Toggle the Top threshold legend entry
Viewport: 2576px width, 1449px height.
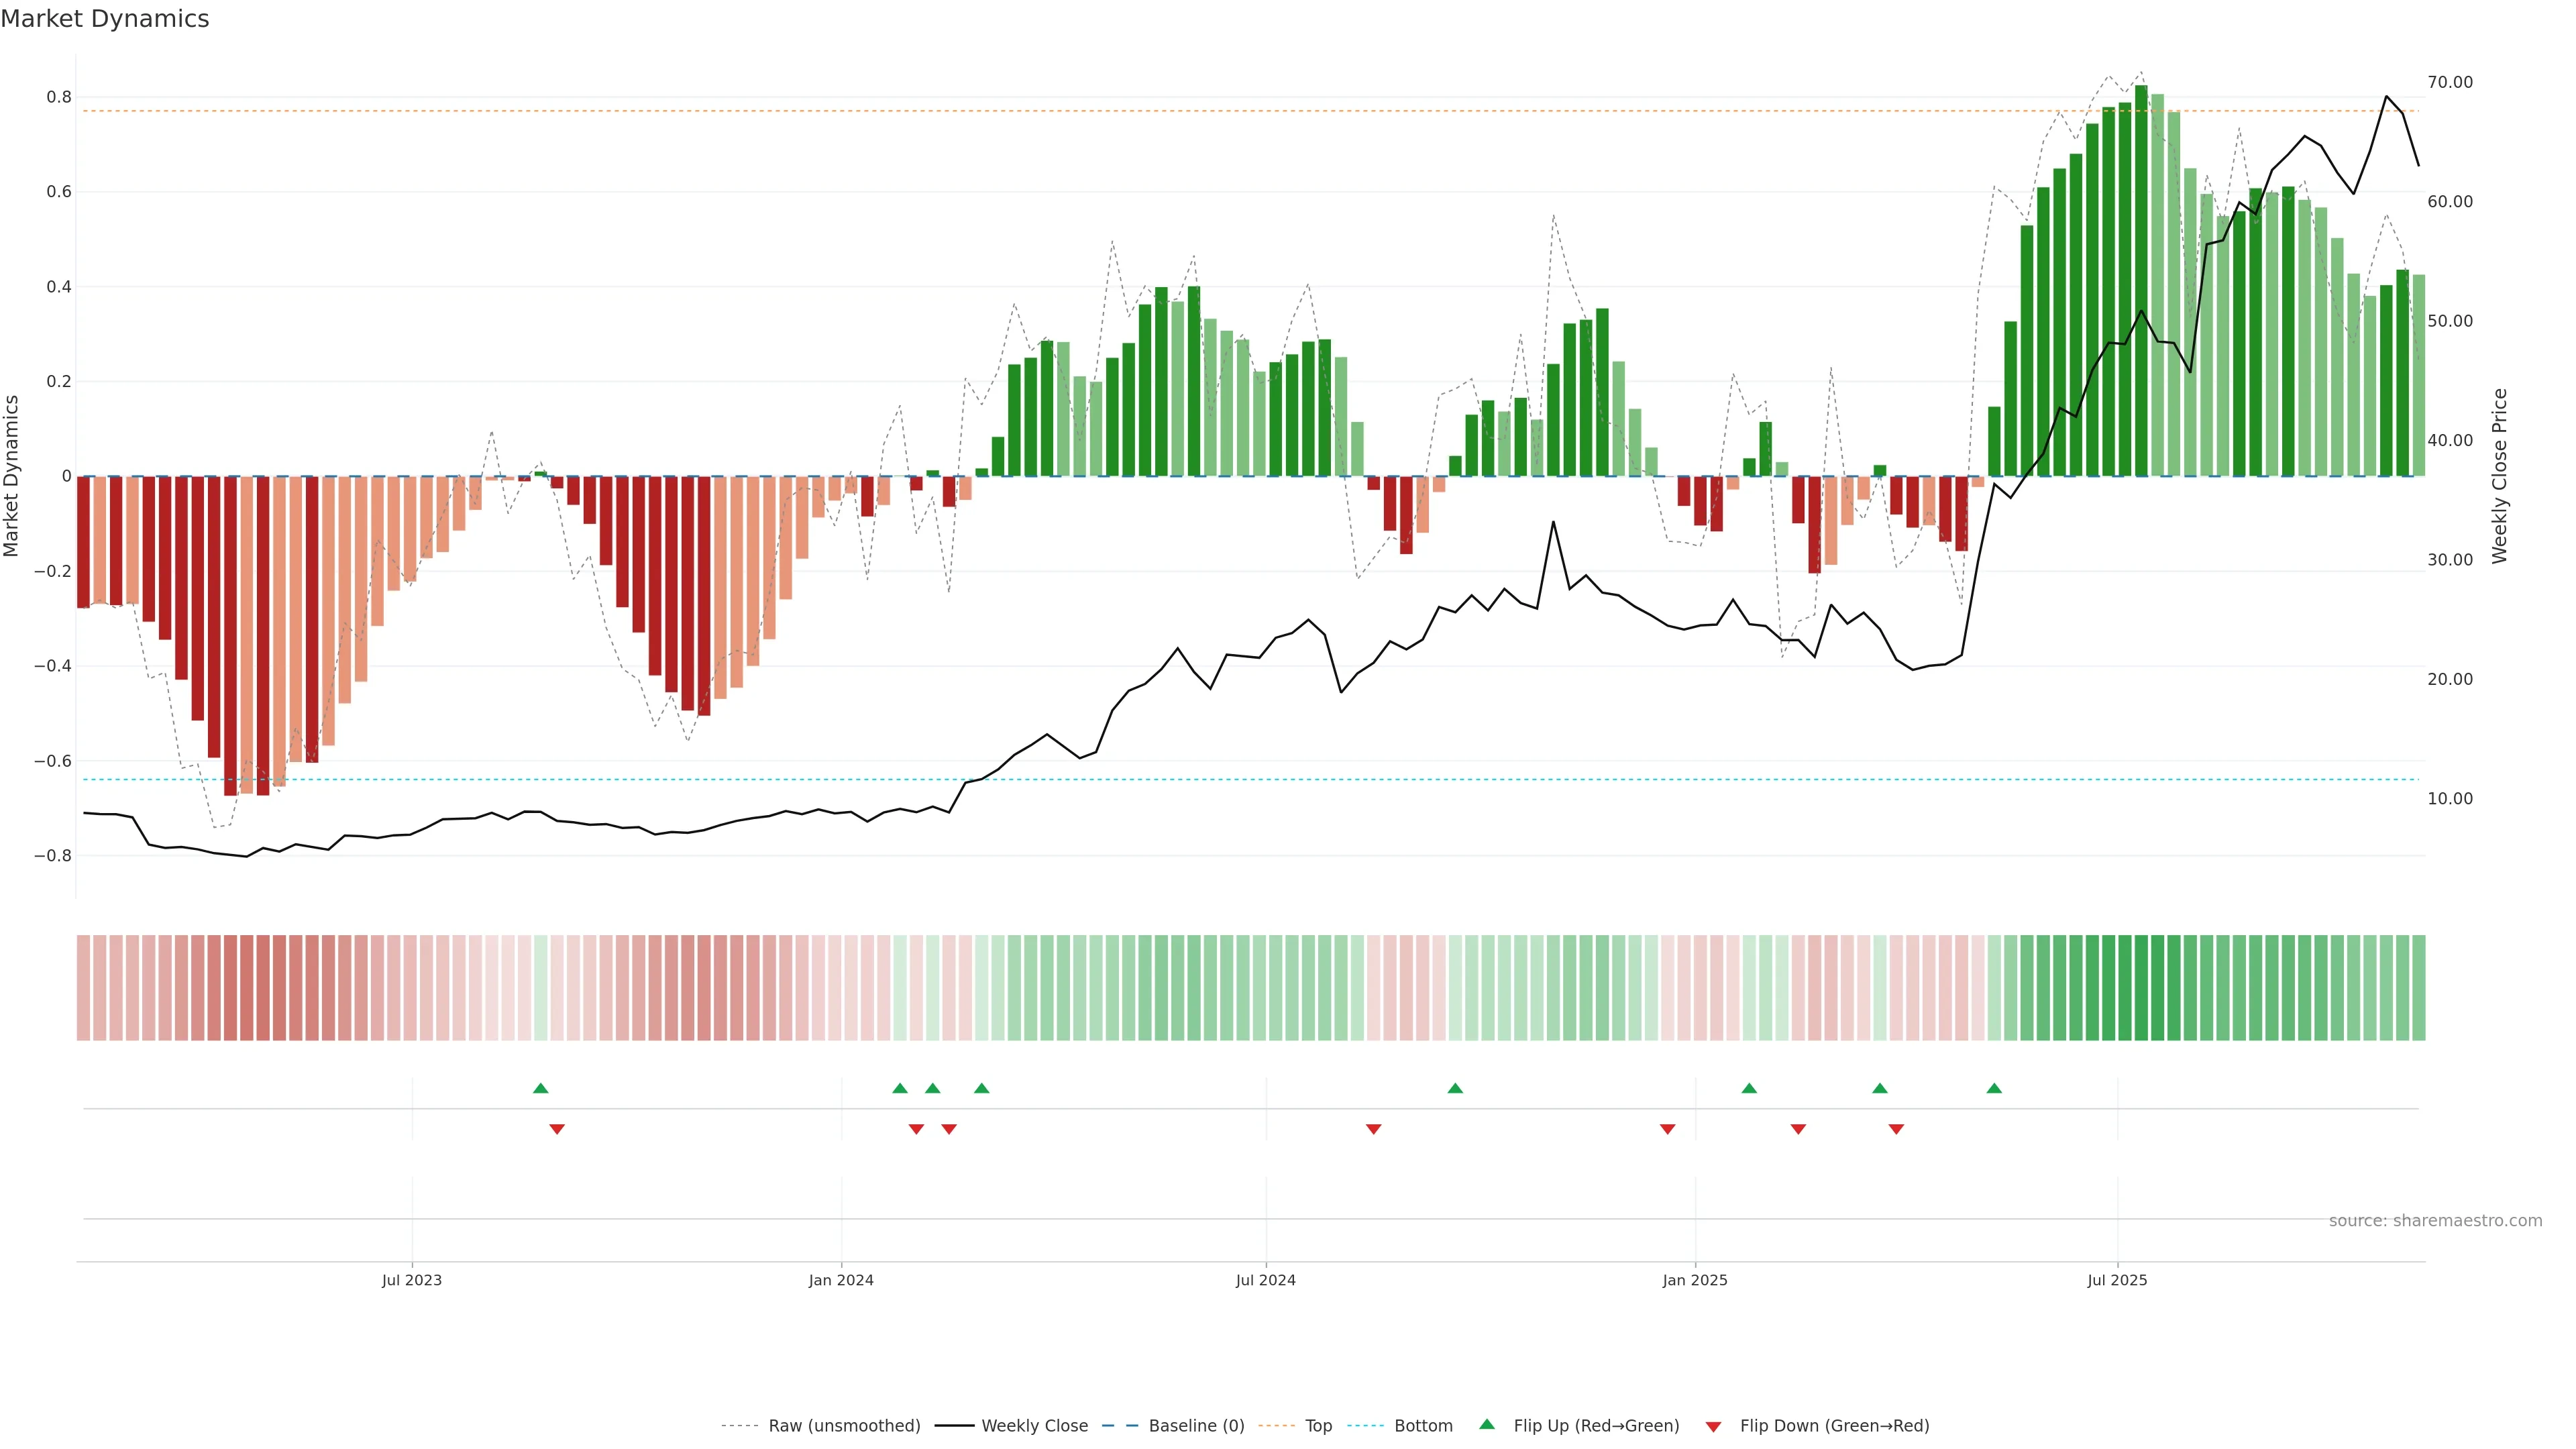point(1317,1425)
